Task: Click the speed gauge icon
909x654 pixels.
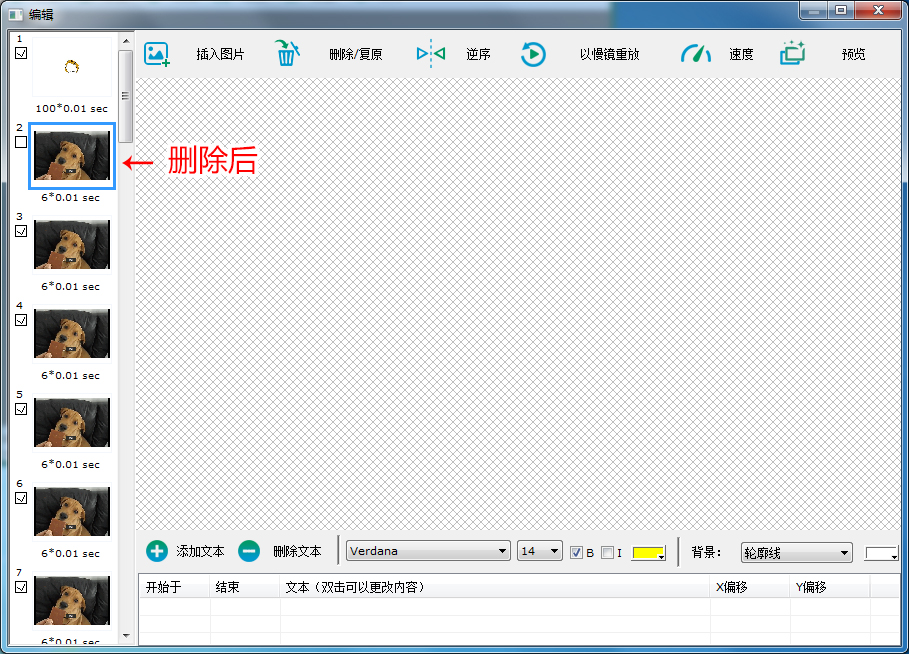Action: click(x=695, y=54)
